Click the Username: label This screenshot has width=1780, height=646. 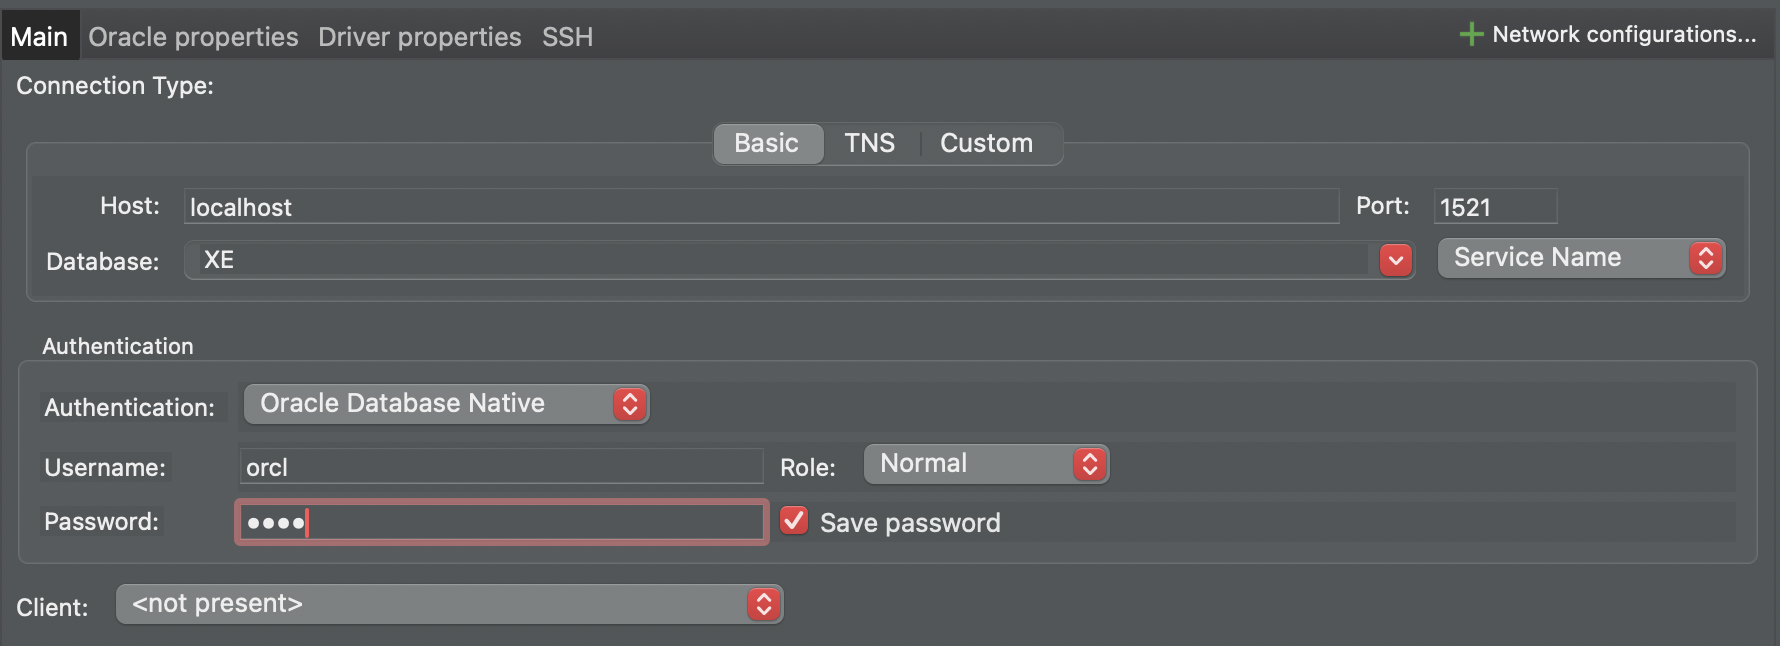(x=105, y=467)
